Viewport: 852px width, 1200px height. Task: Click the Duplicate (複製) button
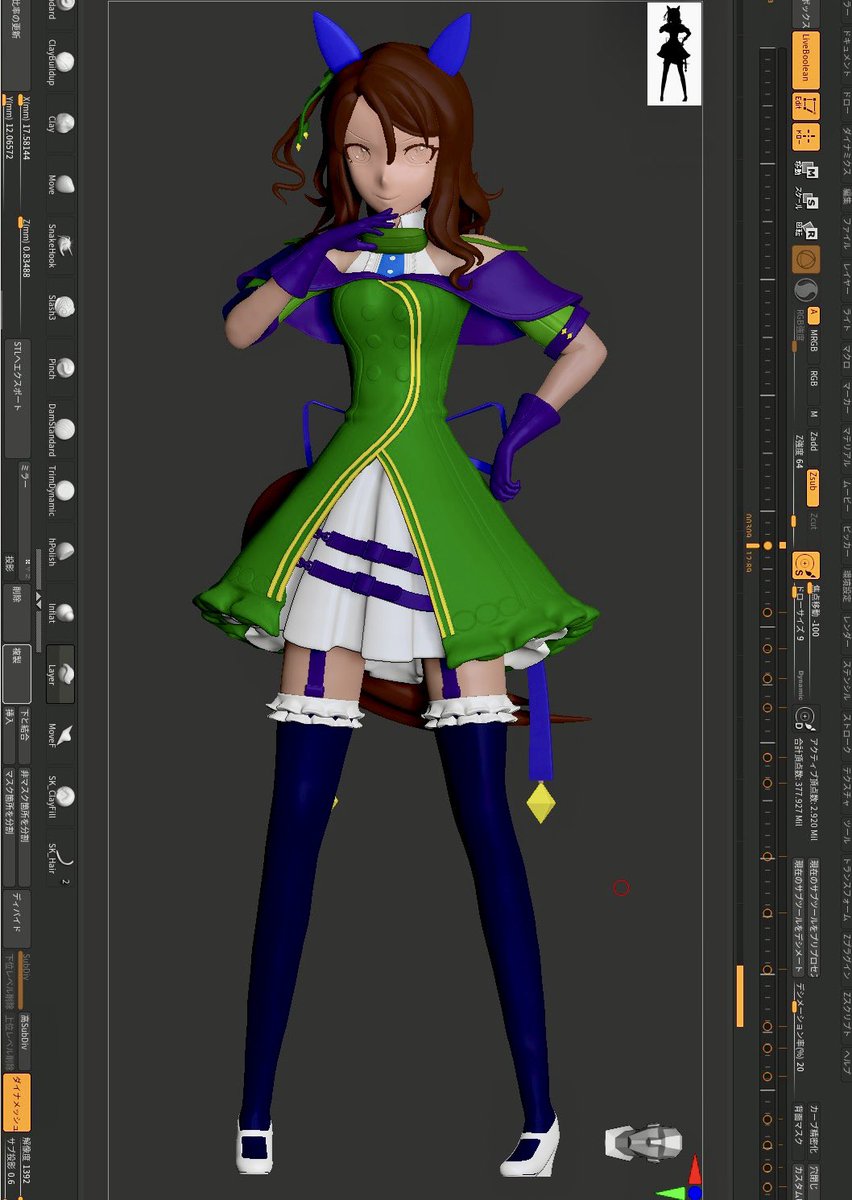(x=17, y=673)
